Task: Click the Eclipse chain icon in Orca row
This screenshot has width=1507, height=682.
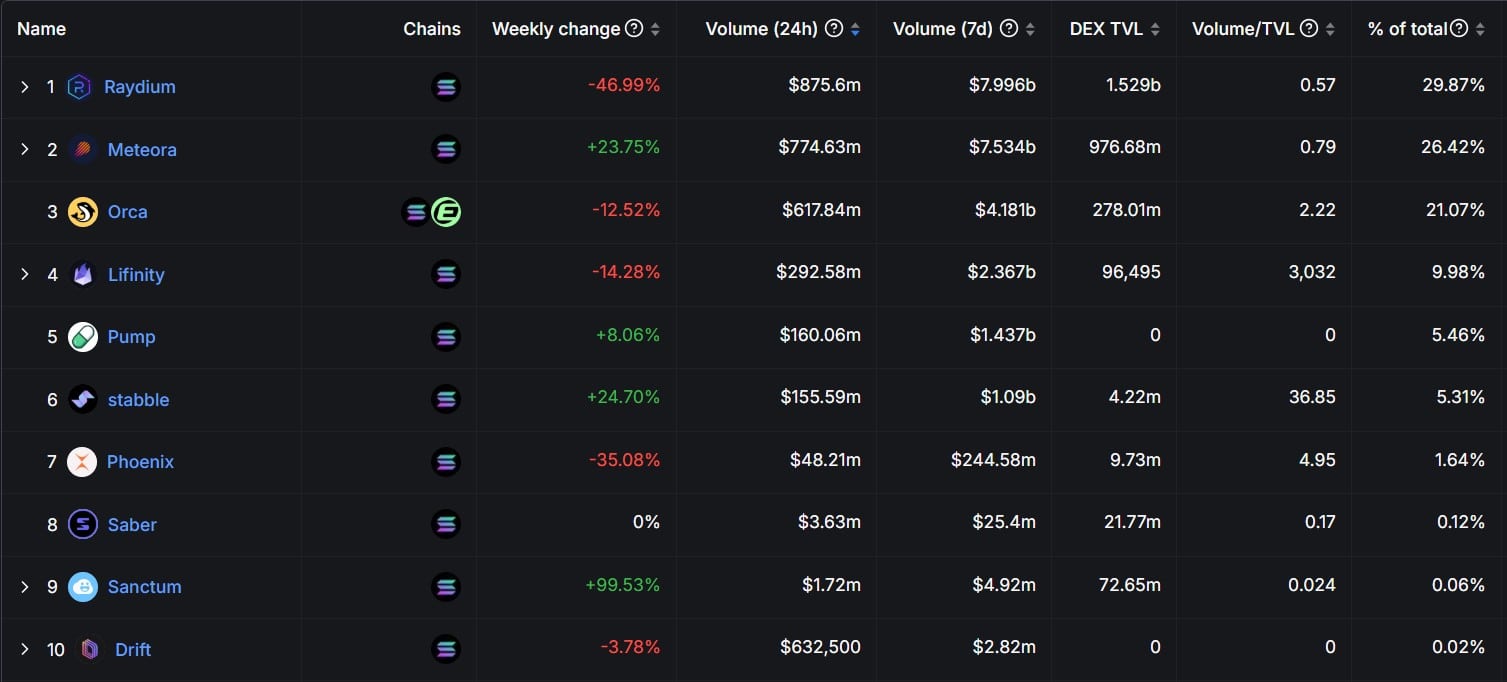Action: pos(446,212)
